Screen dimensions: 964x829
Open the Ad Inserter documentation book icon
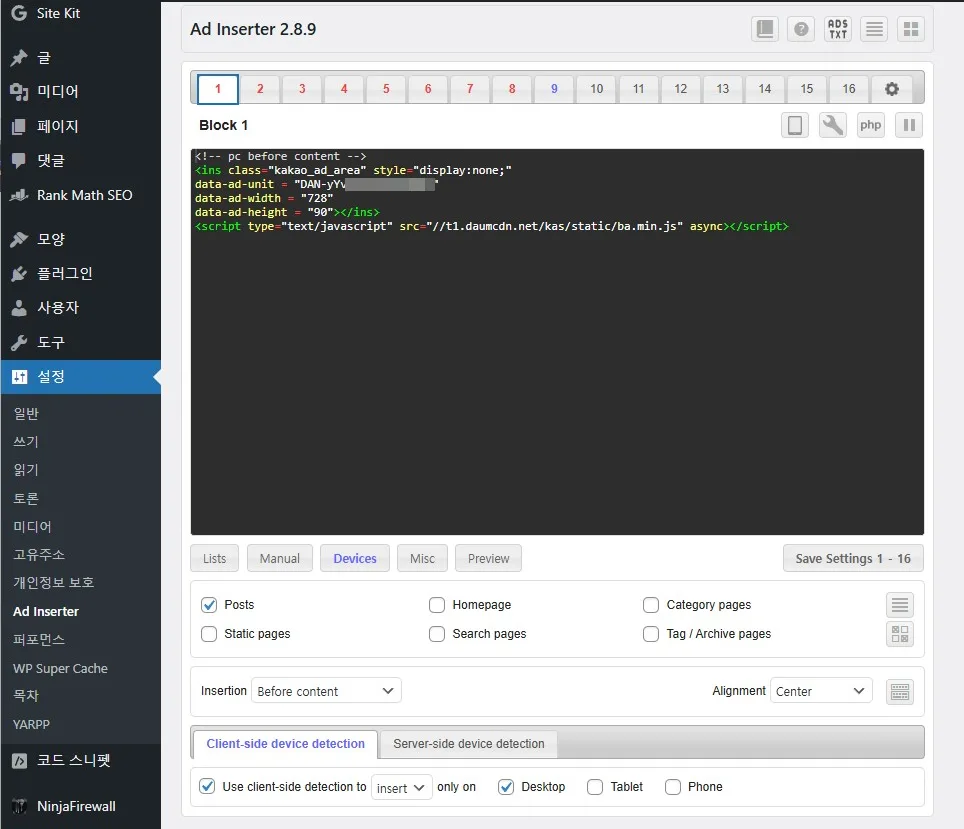tap(765, 29)
